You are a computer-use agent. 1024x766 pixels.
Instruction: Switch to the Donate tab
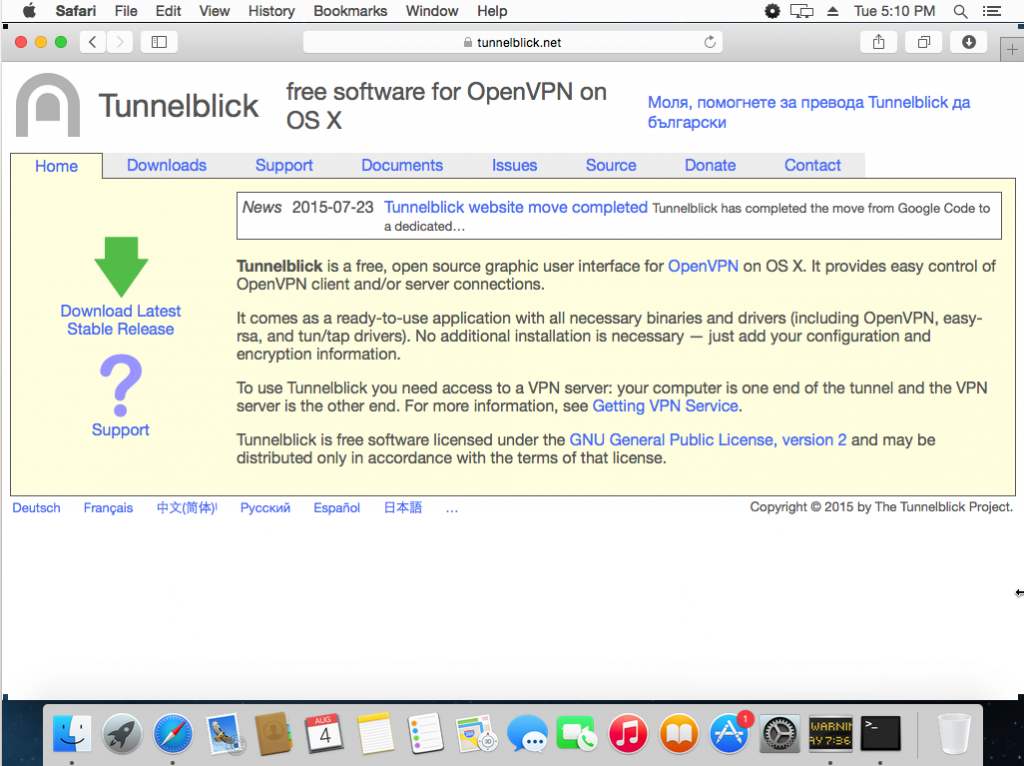pyautogui.click(x=710, y=165)
